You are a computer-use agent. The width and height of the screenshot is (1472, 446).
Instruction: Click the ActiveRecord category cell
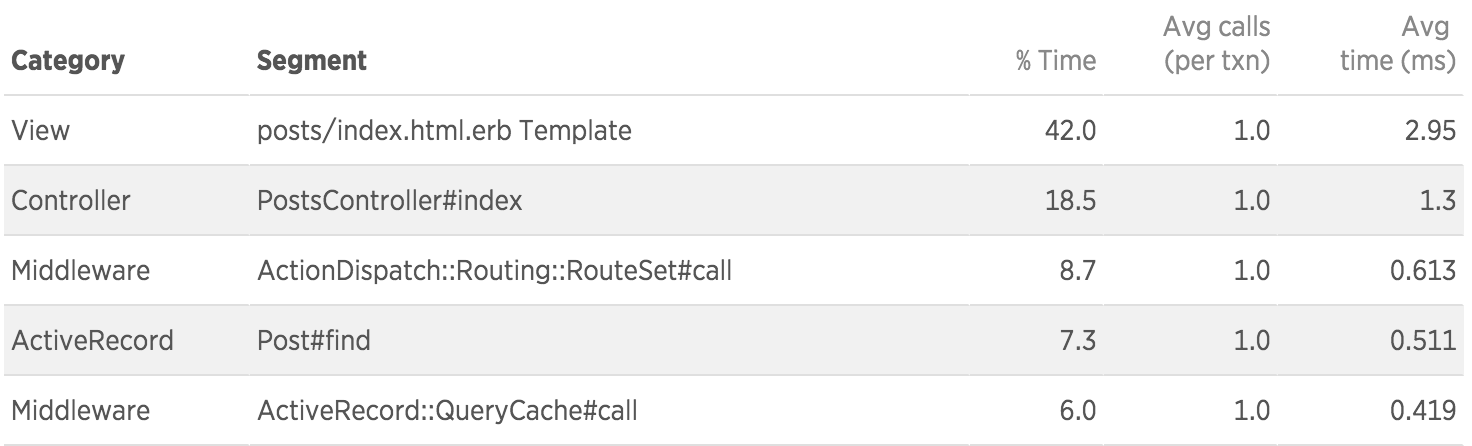[x=92, y=340]
